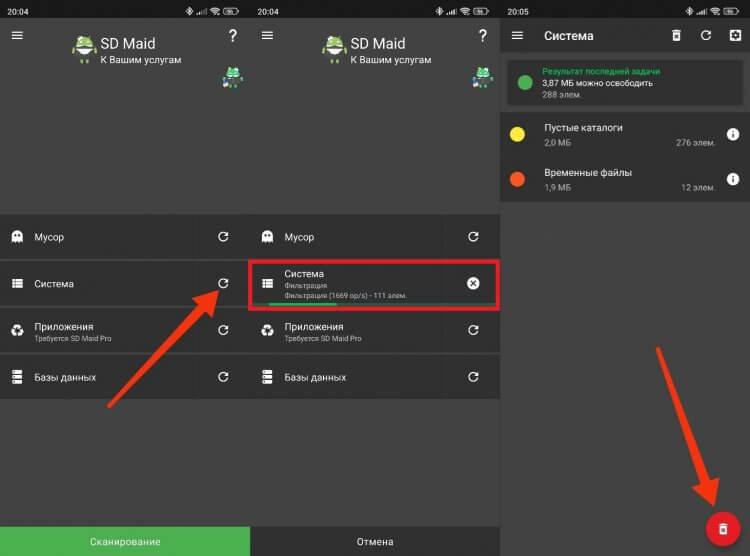The height and width of the screenshot is (556, 750).
Task: Tap Wi-Fi status icon in first screen
Action: (215, 11)
